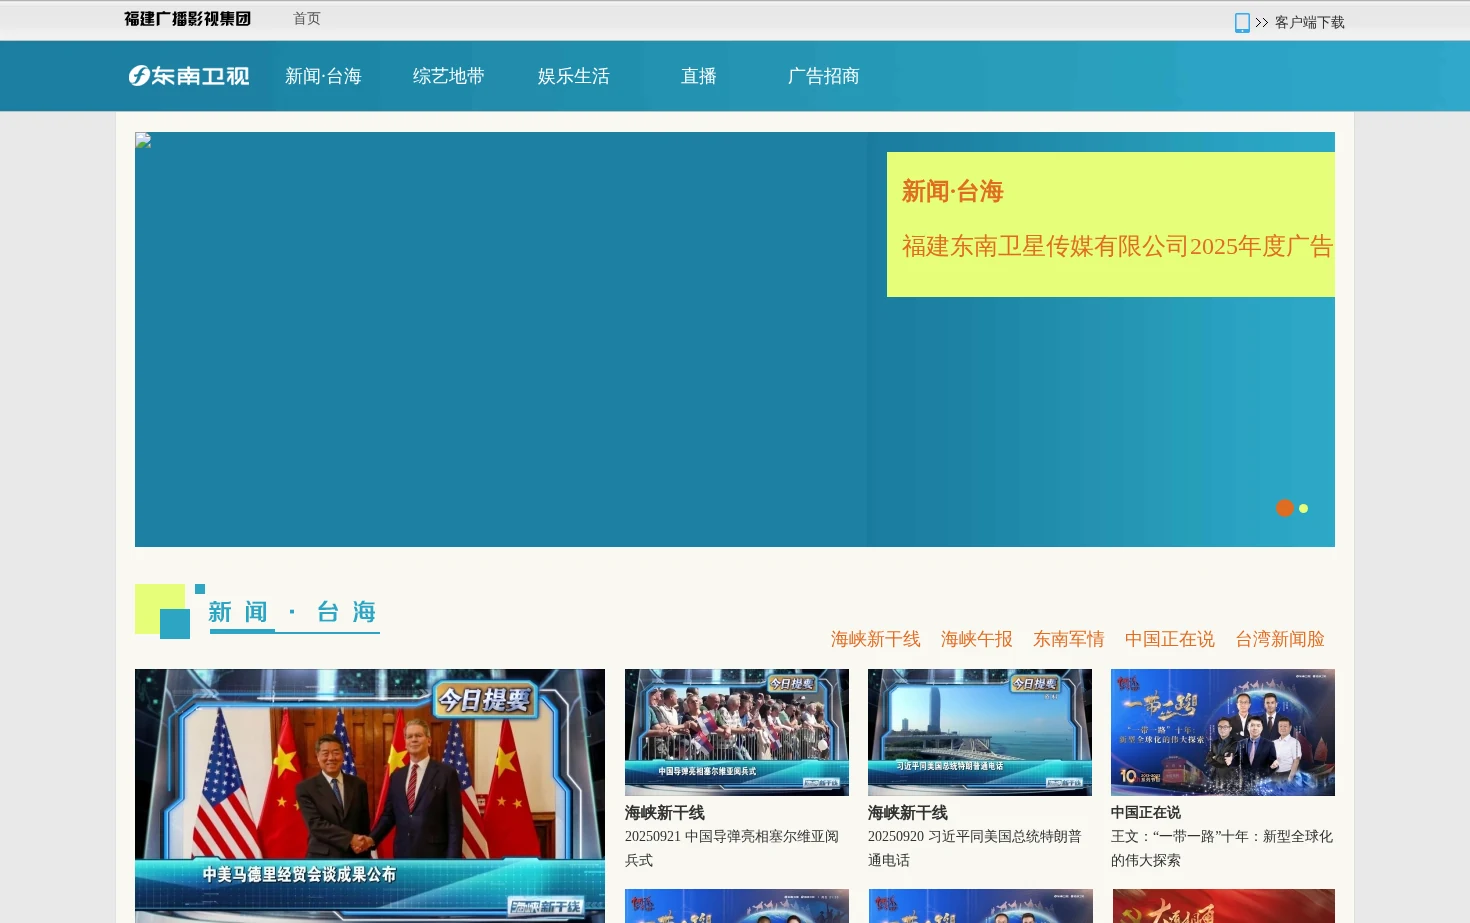Select 娱乐生活 in the navigation bar
This screenshot has height=923, width=1470.
pyautogui.click(x=573, y=76)
